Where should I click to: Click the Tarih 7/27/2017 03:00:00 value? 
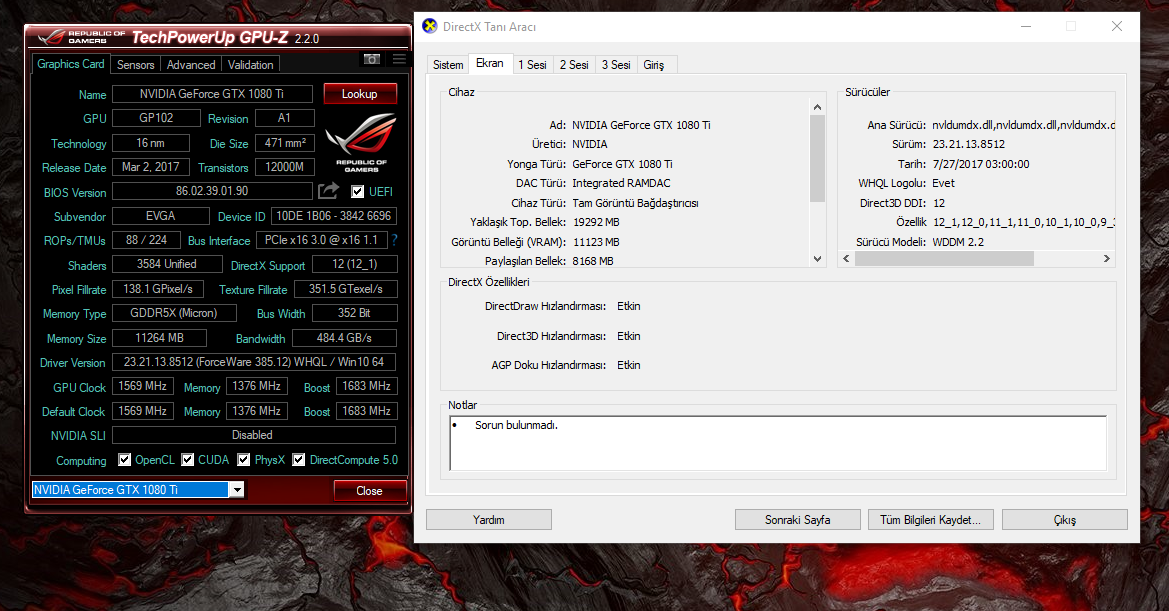coord(981,164)
